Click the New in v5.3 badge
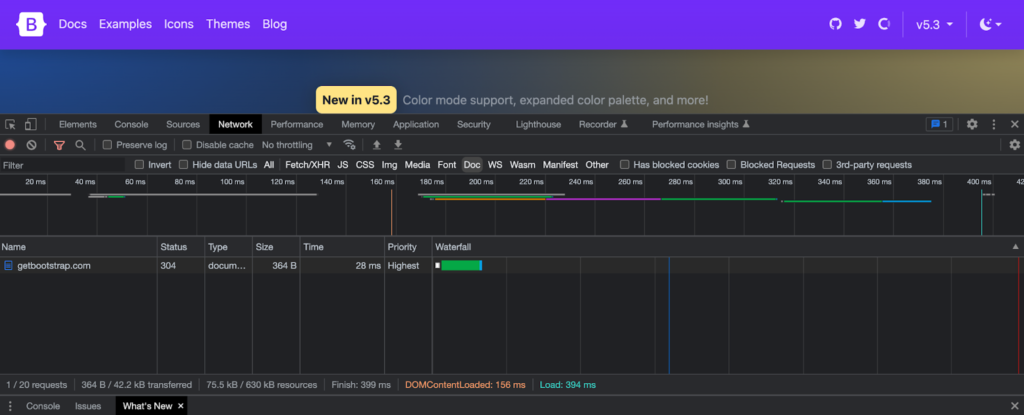The height and width of the screenshot is (415, 1024). pos(356,100)
